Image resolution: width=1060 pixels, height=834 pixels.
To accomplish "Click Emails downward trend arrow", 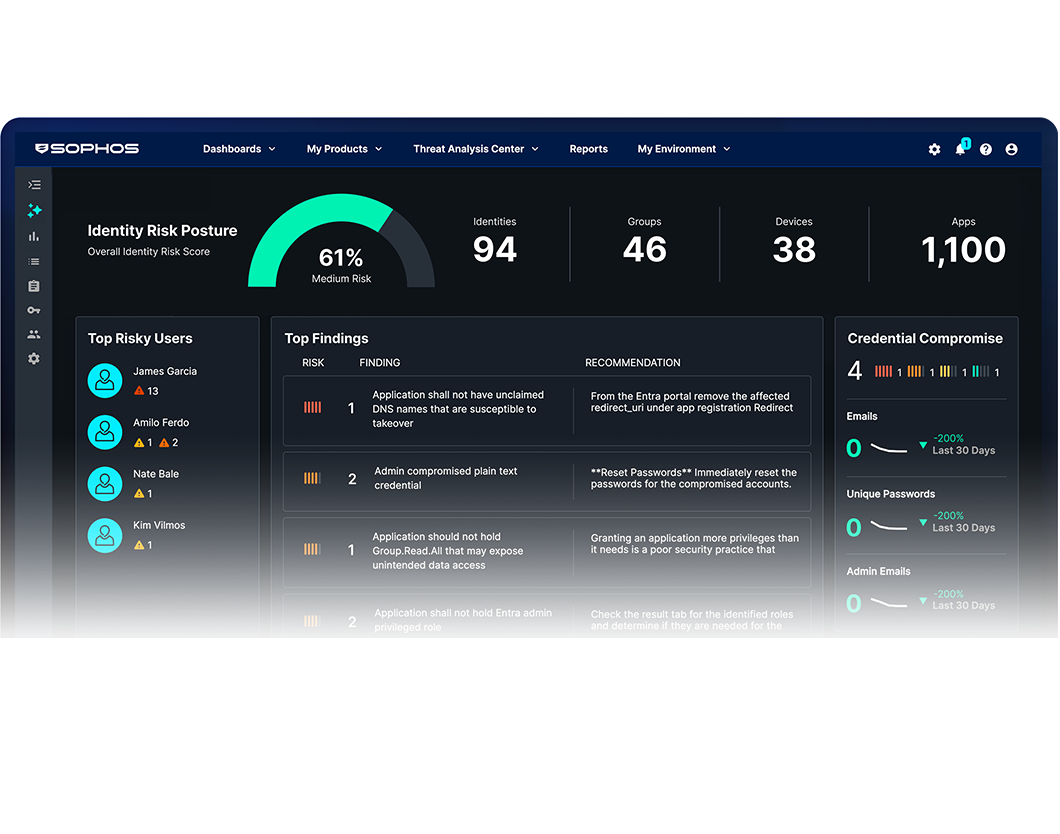I will (923, 445).
